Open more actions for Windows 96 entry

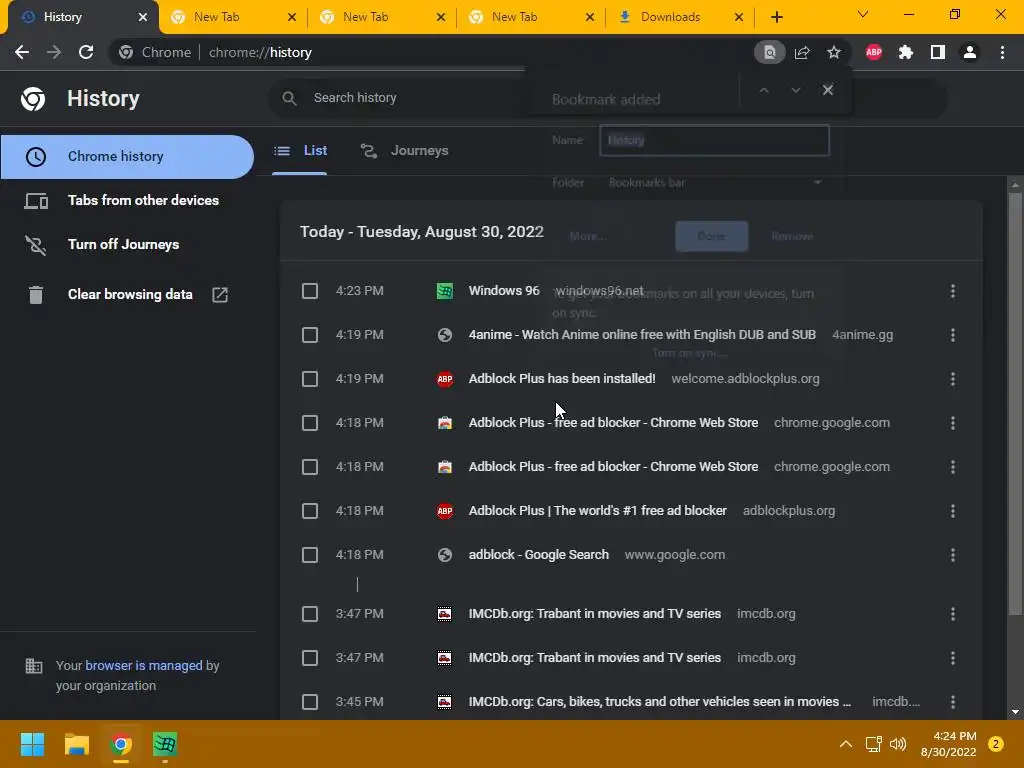pyautogui.click(x=953, y=291)
